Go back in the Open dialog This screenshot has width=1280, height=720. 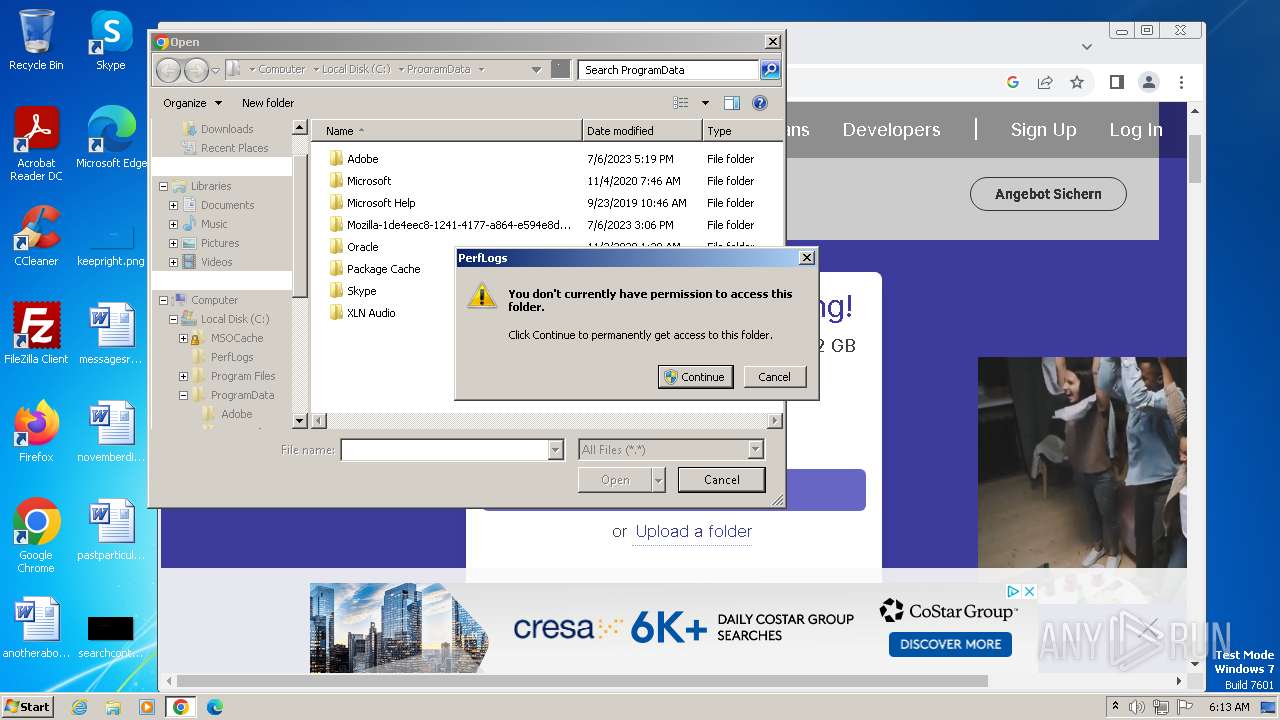[x=168, y=70]
